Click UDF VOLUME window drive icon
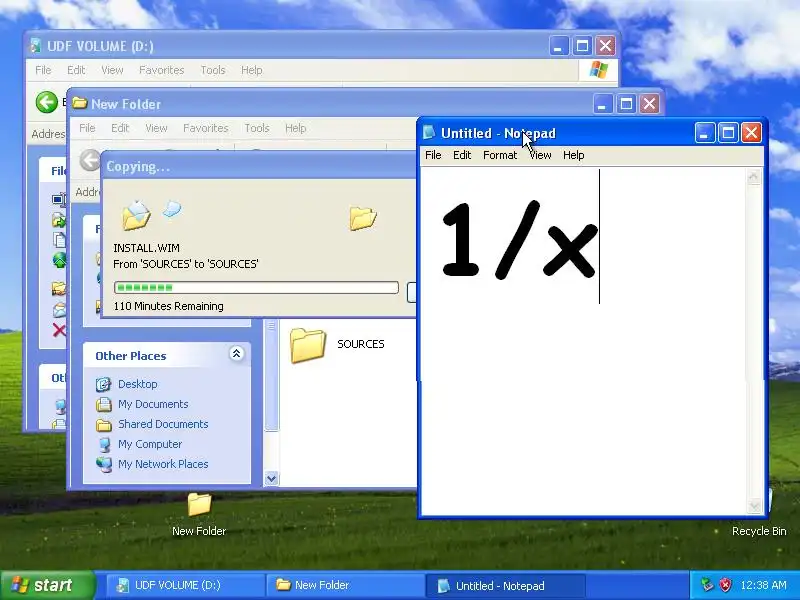800x600 pixels. click(35, 45)
